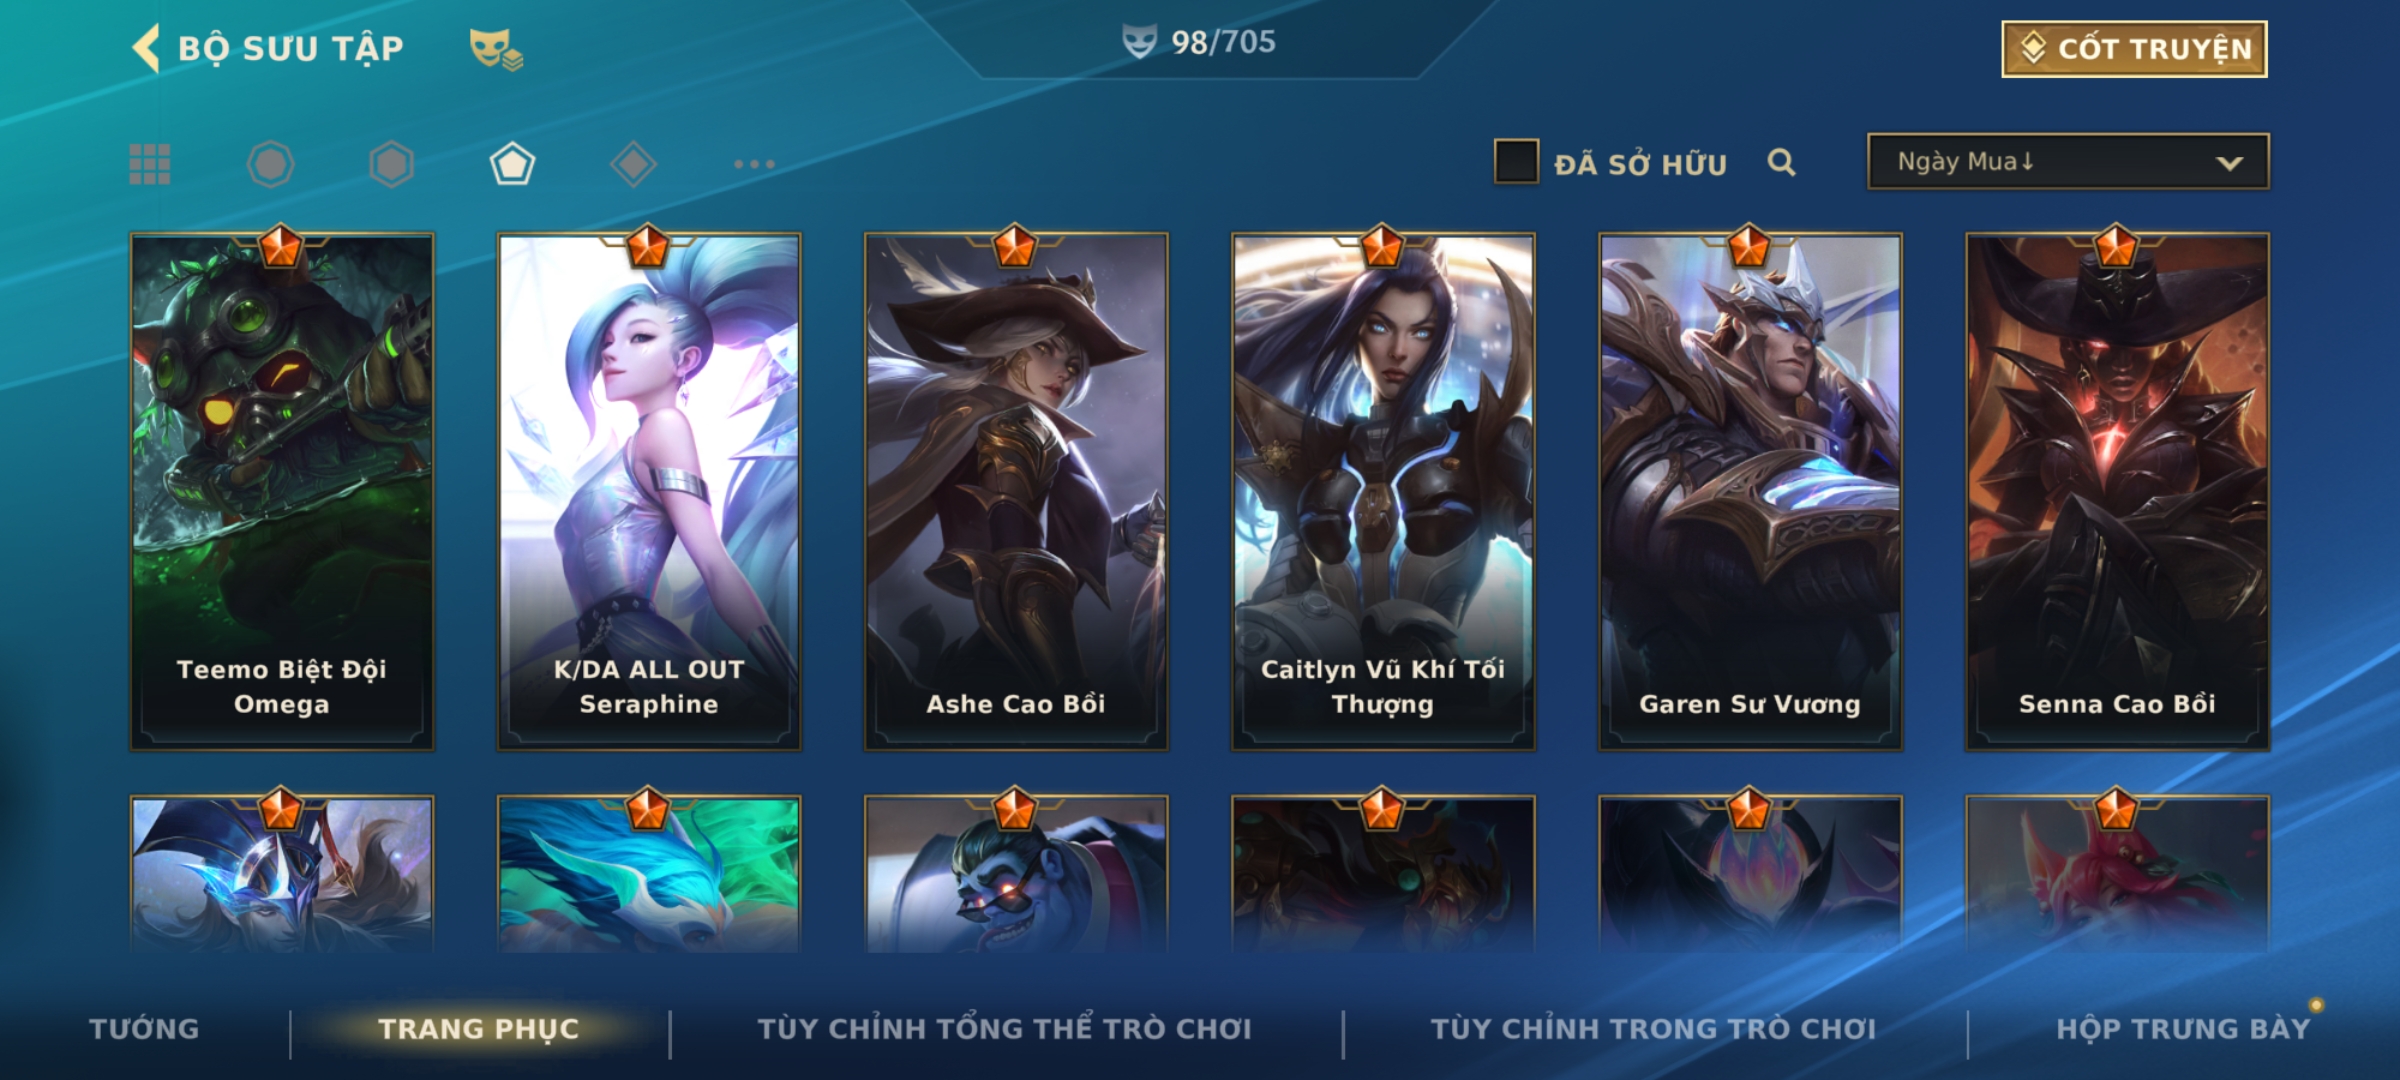Open Tùy Chỉnh Trong Trò Chơi tab

(x=1653, y=1029)
